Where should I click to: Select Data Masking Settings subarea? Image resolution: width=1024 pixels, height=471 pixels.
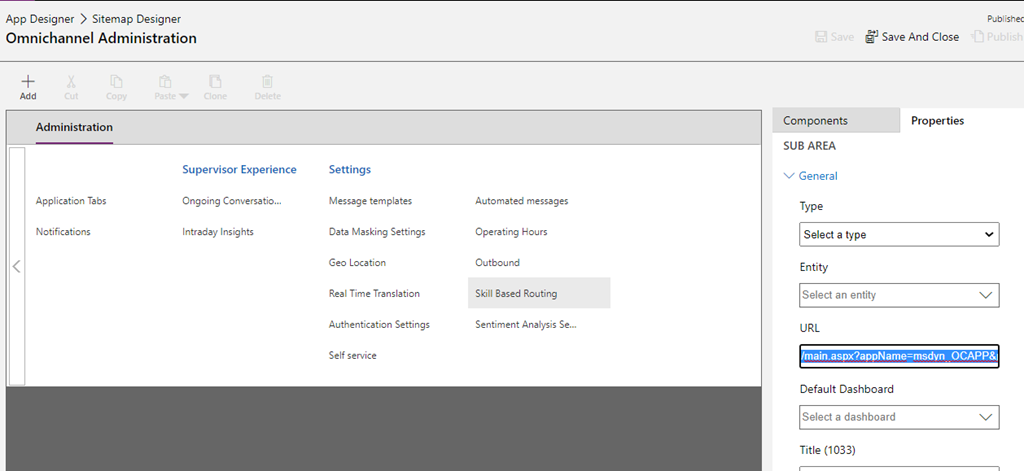[377, 232]
